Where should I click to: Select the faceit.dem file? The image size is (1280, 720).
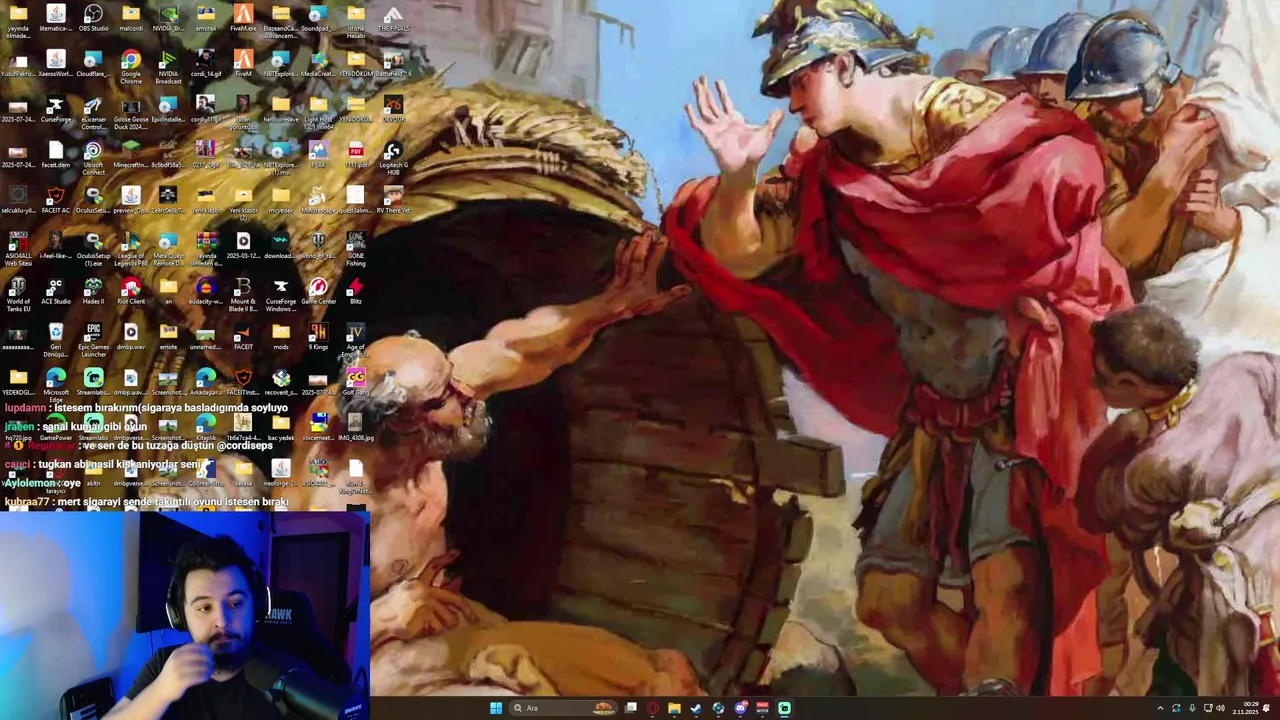[55, 155]
